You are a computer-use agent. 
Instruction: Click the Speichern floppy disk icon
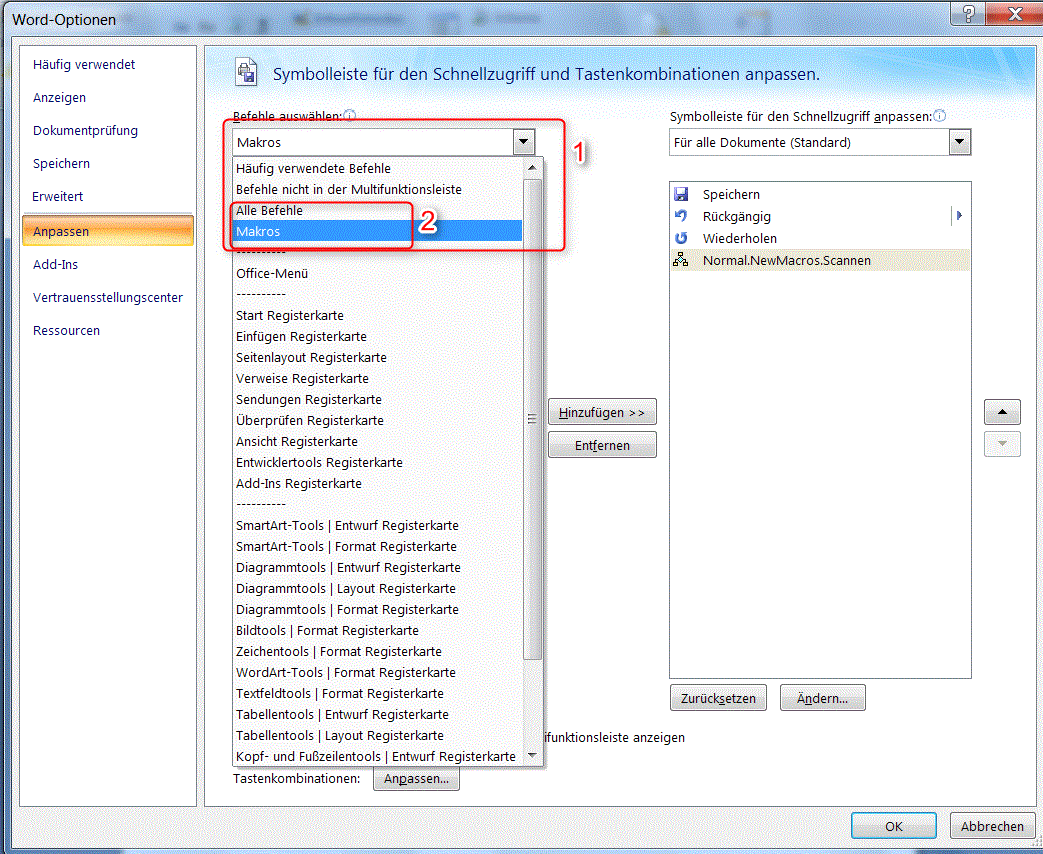click(x=682, y=194)
